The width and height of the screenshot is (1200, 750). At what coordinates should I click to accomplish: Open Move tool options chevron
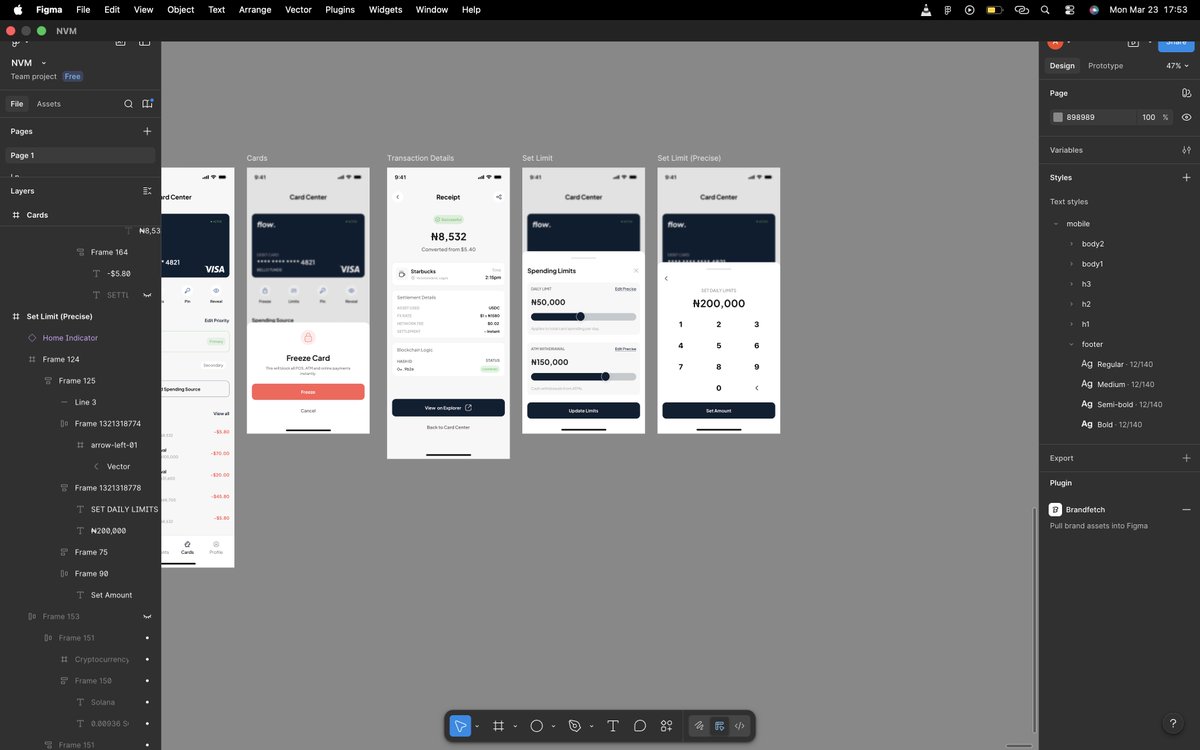coord(477,726)
